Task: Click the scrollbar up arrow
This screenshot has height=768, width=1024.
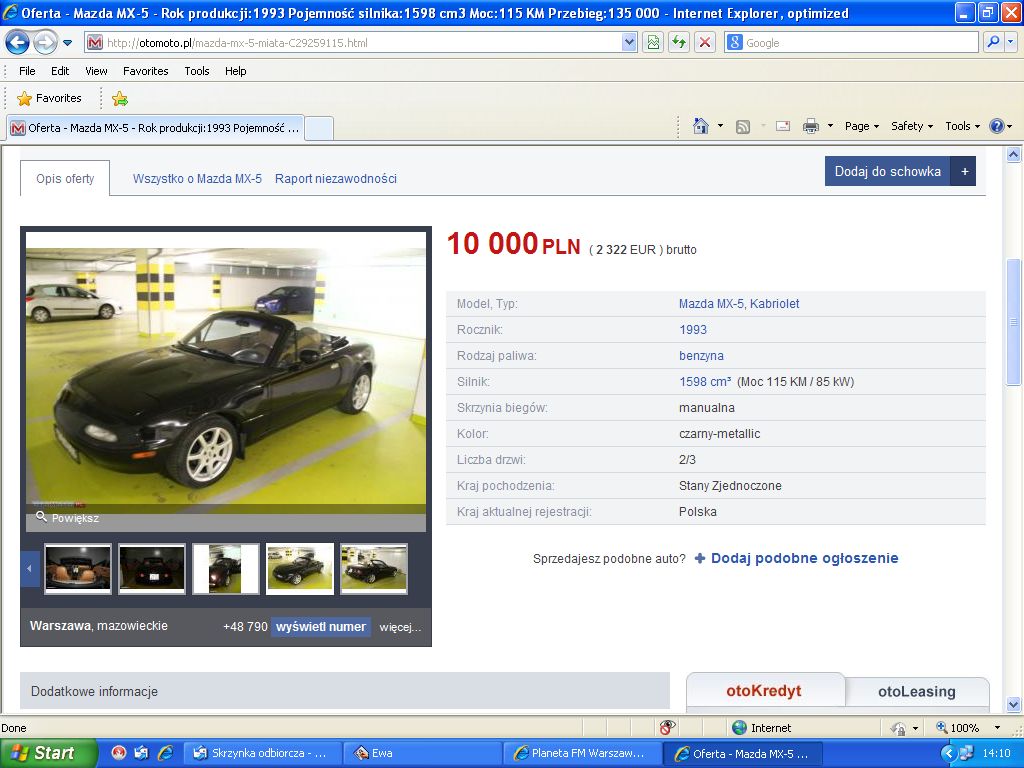Action: [1014, 155]
